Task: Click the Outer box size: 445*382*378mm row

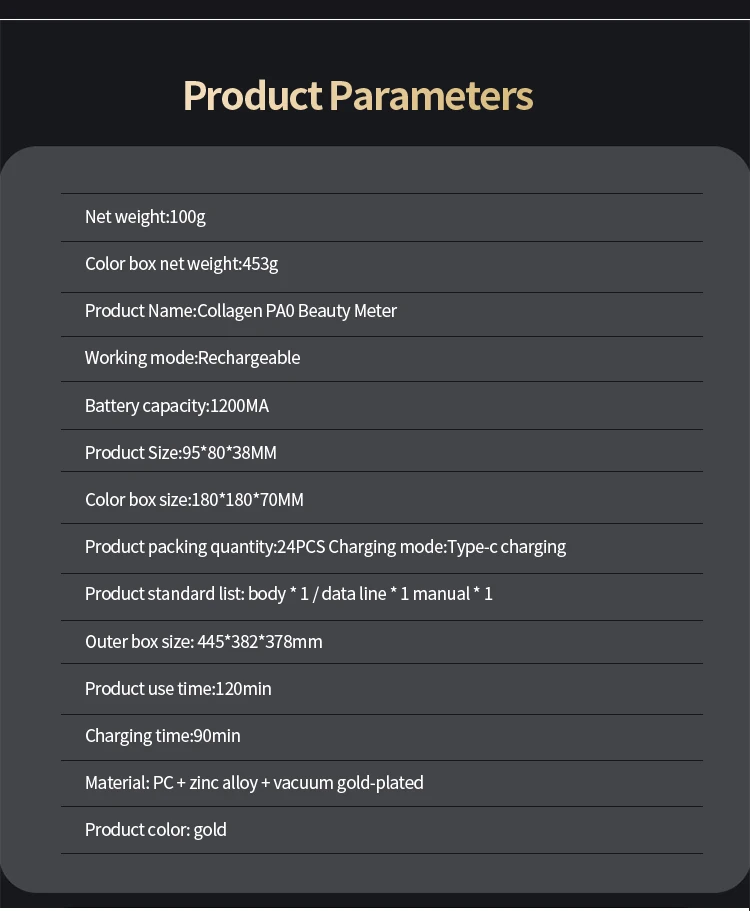Action: point(203,642)
